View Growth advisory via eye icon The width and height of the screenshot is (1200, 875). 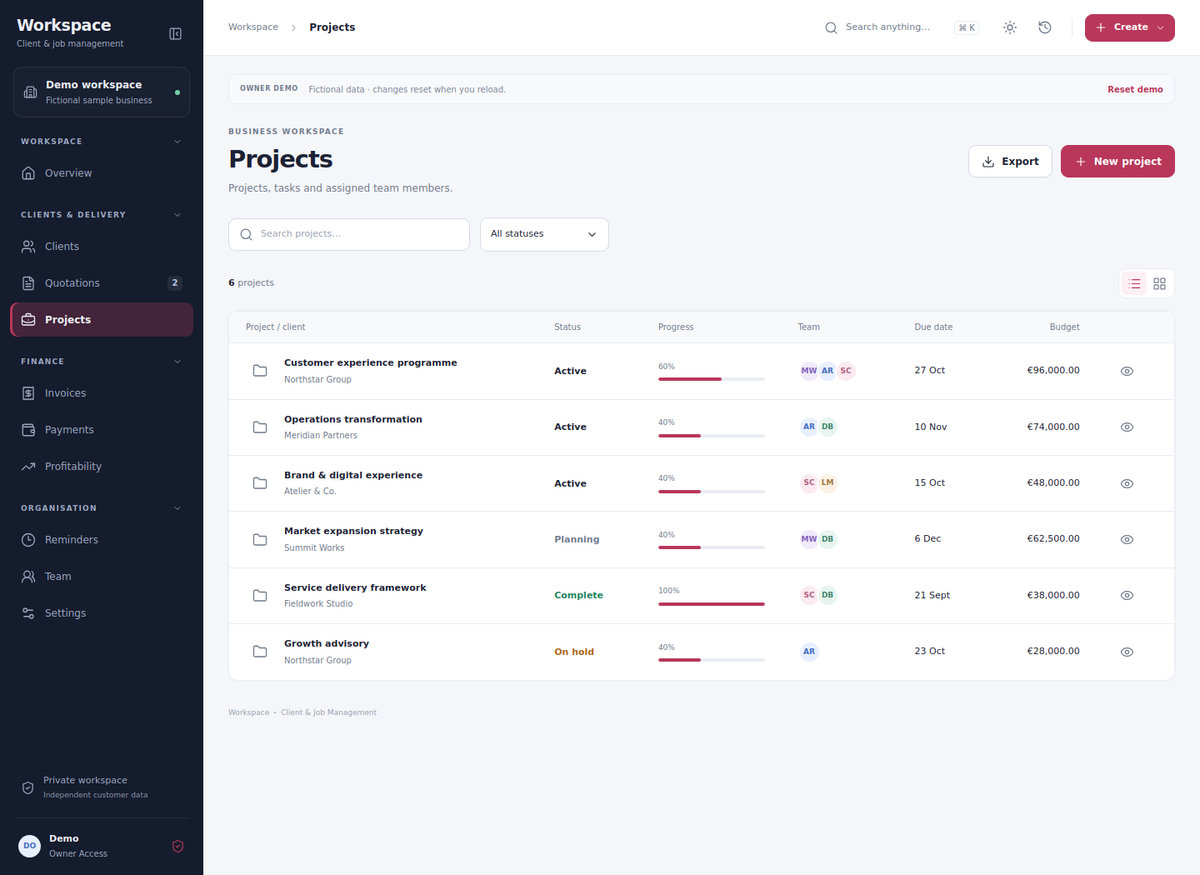(1127, 651)
